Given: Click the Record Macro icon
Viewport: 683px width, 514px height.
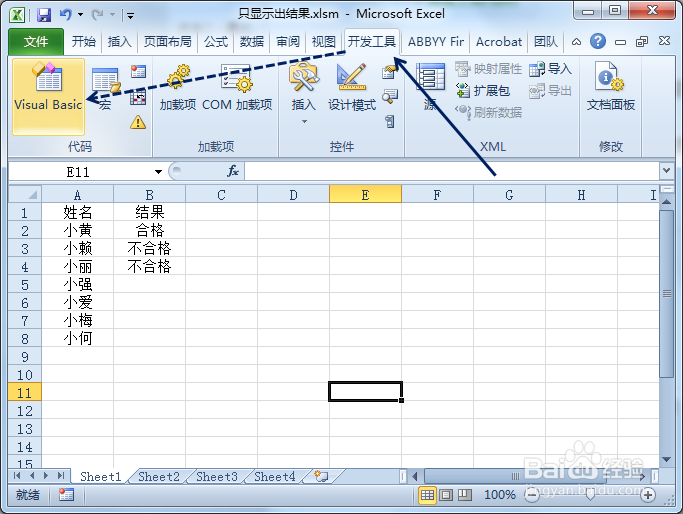Looking at the screenshot, I should 139,71.
